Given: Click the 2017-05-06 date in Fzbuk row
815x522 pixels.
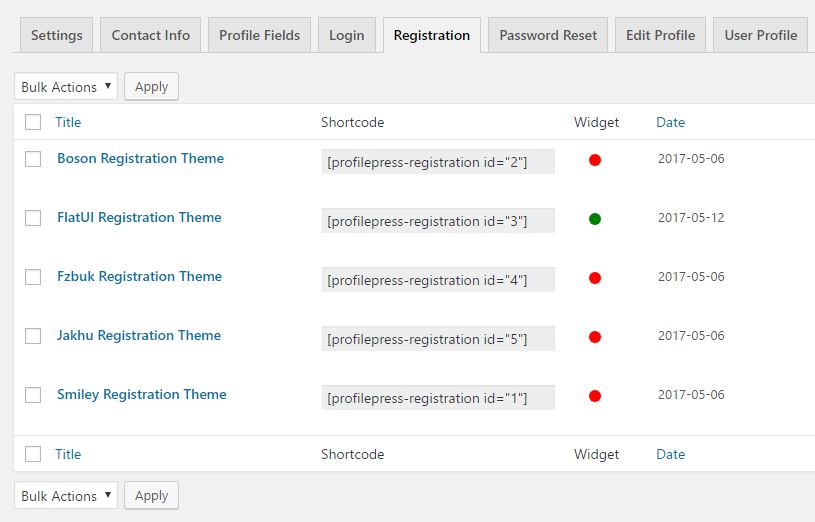Looking at the screenshot, I should tap(691, 277).
